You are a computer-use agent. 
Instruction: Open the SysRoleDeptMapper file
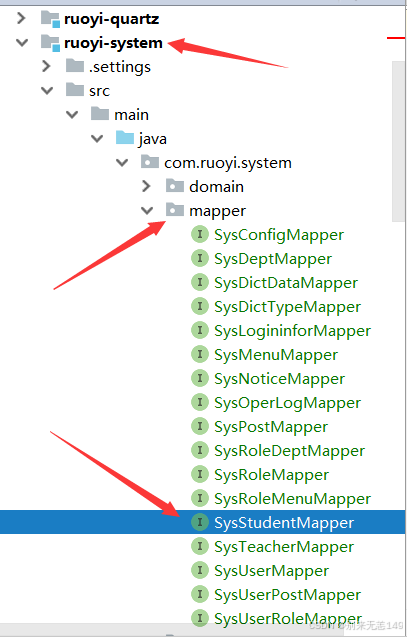tap(290, 451)
